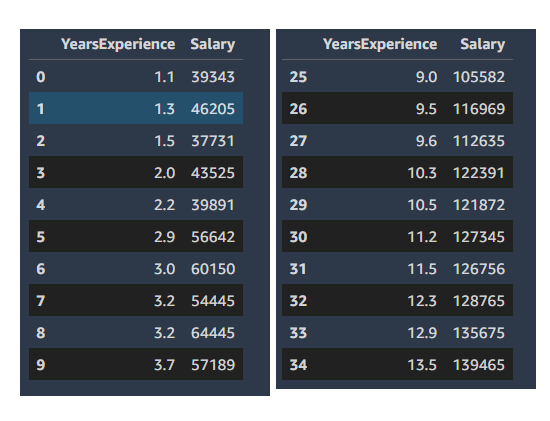Click the 10.3 years experience cell

pyautogui.click(x=422, y=173)
